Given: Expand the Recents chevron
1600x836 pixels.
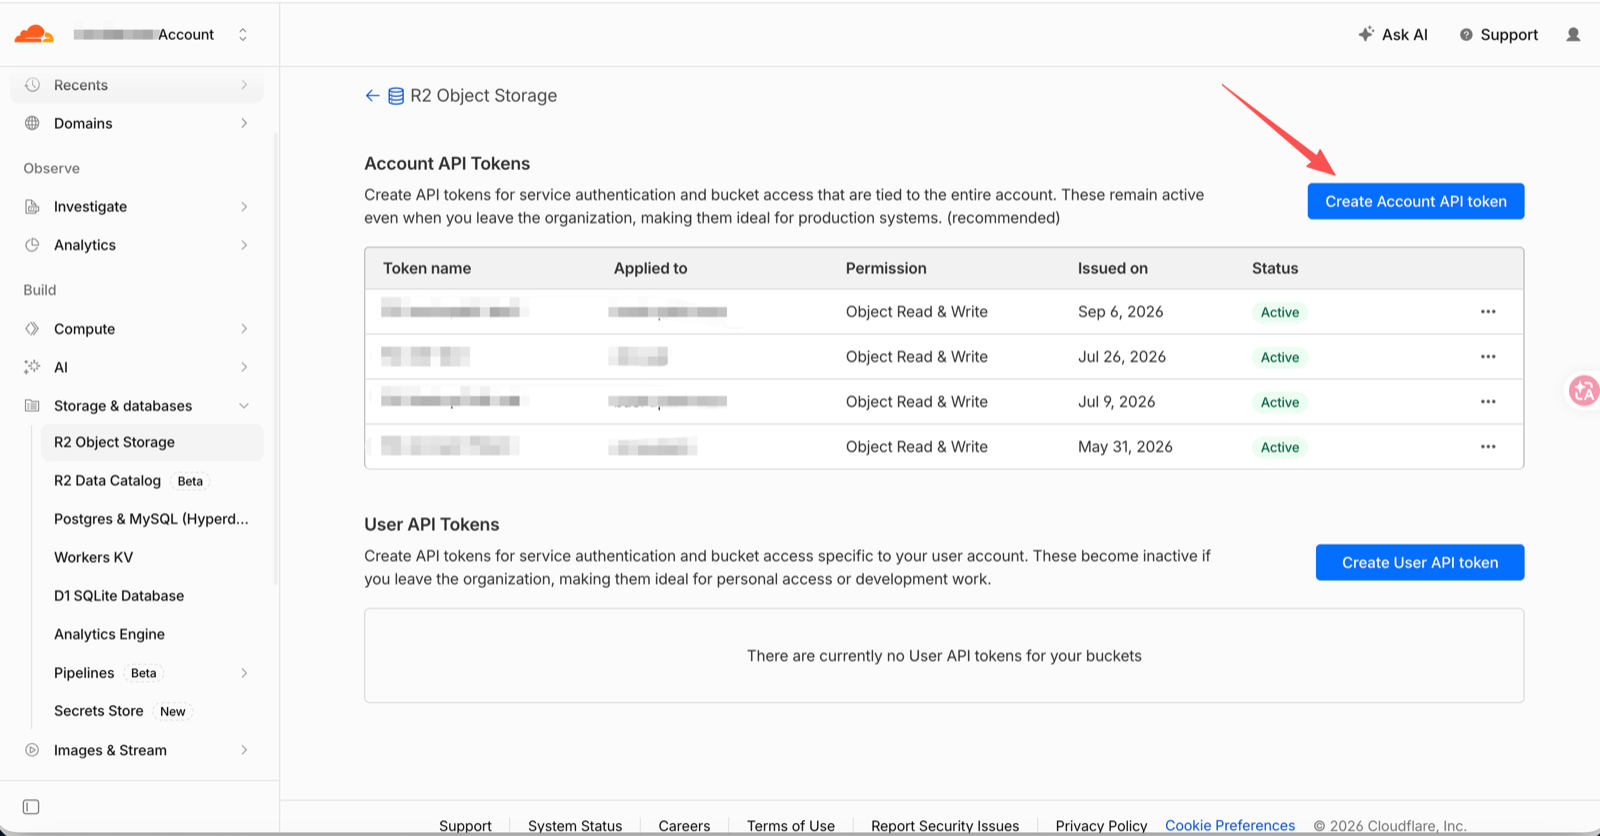Looking at the screenshot, I should (244, 85).
